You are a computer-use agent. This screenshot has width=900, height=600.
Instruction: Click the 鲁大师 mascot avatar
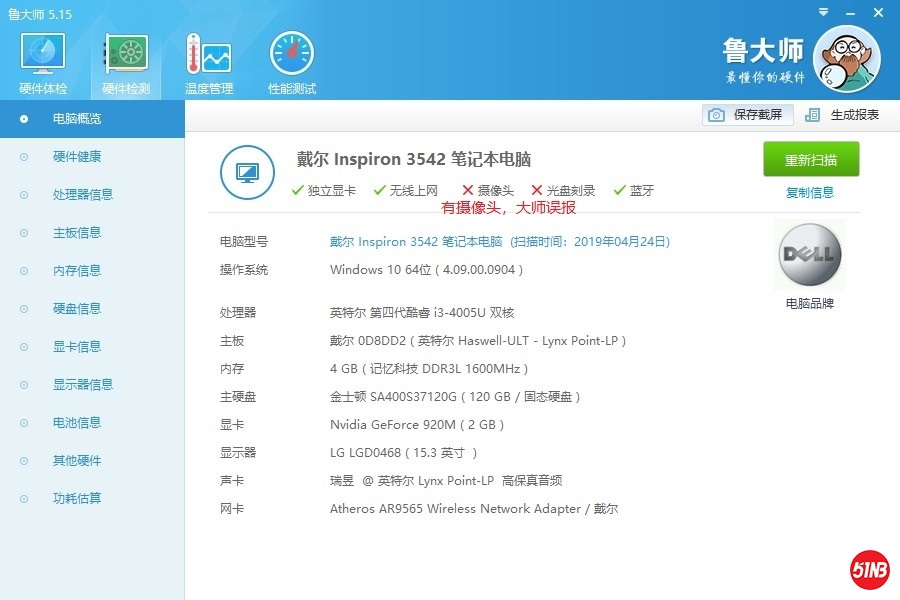(846, 59)
